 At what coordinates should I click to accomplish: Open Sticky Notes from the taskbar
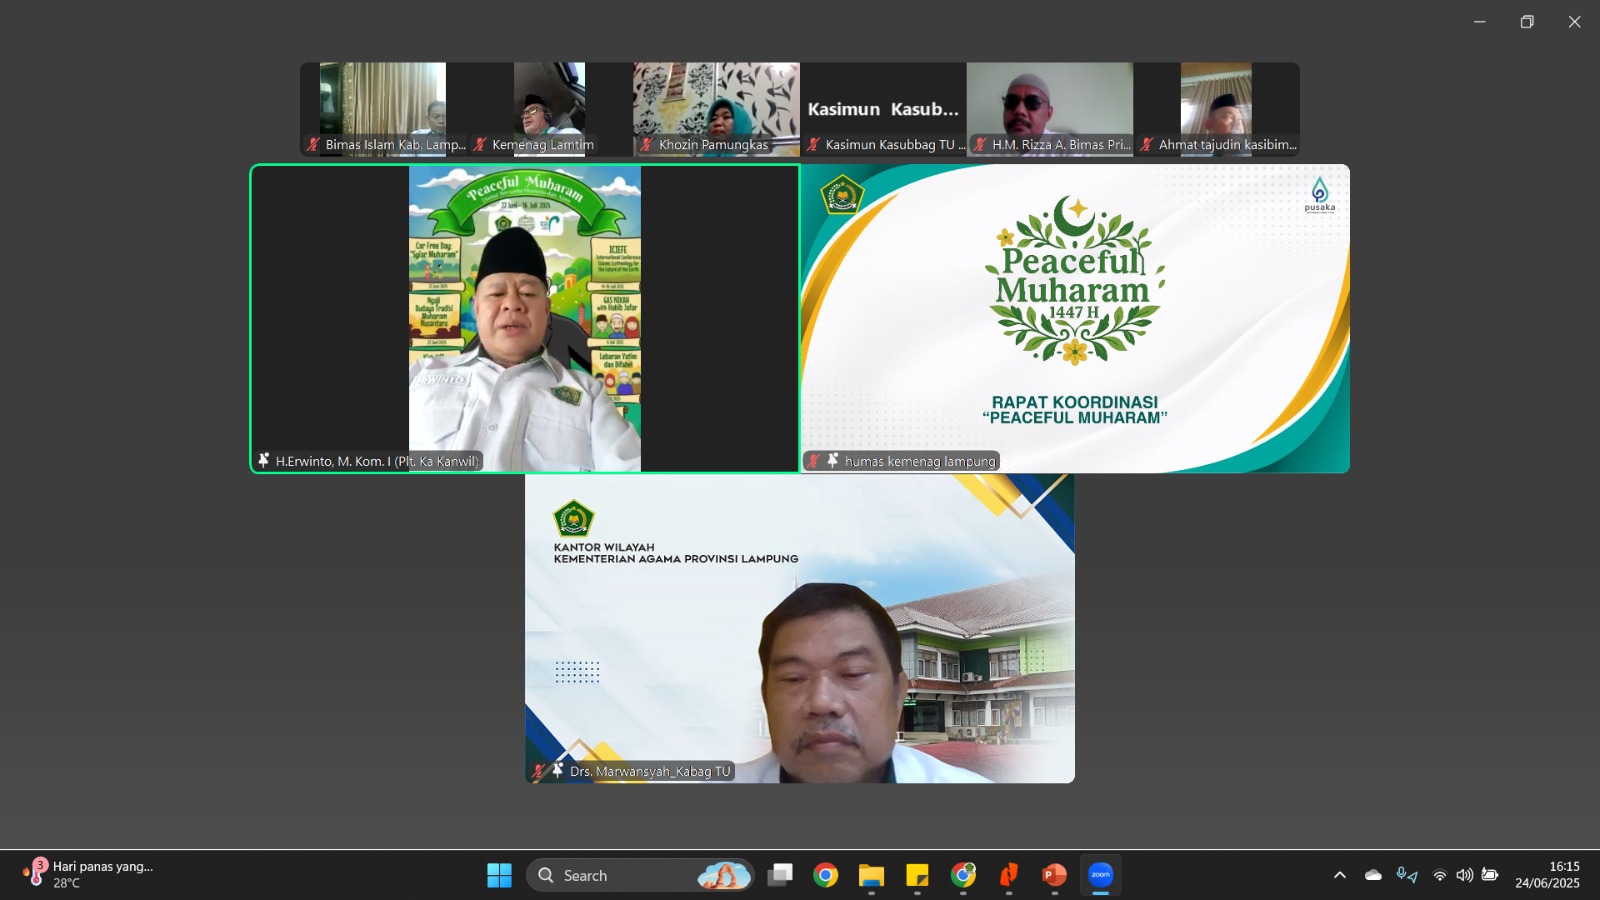917,875
